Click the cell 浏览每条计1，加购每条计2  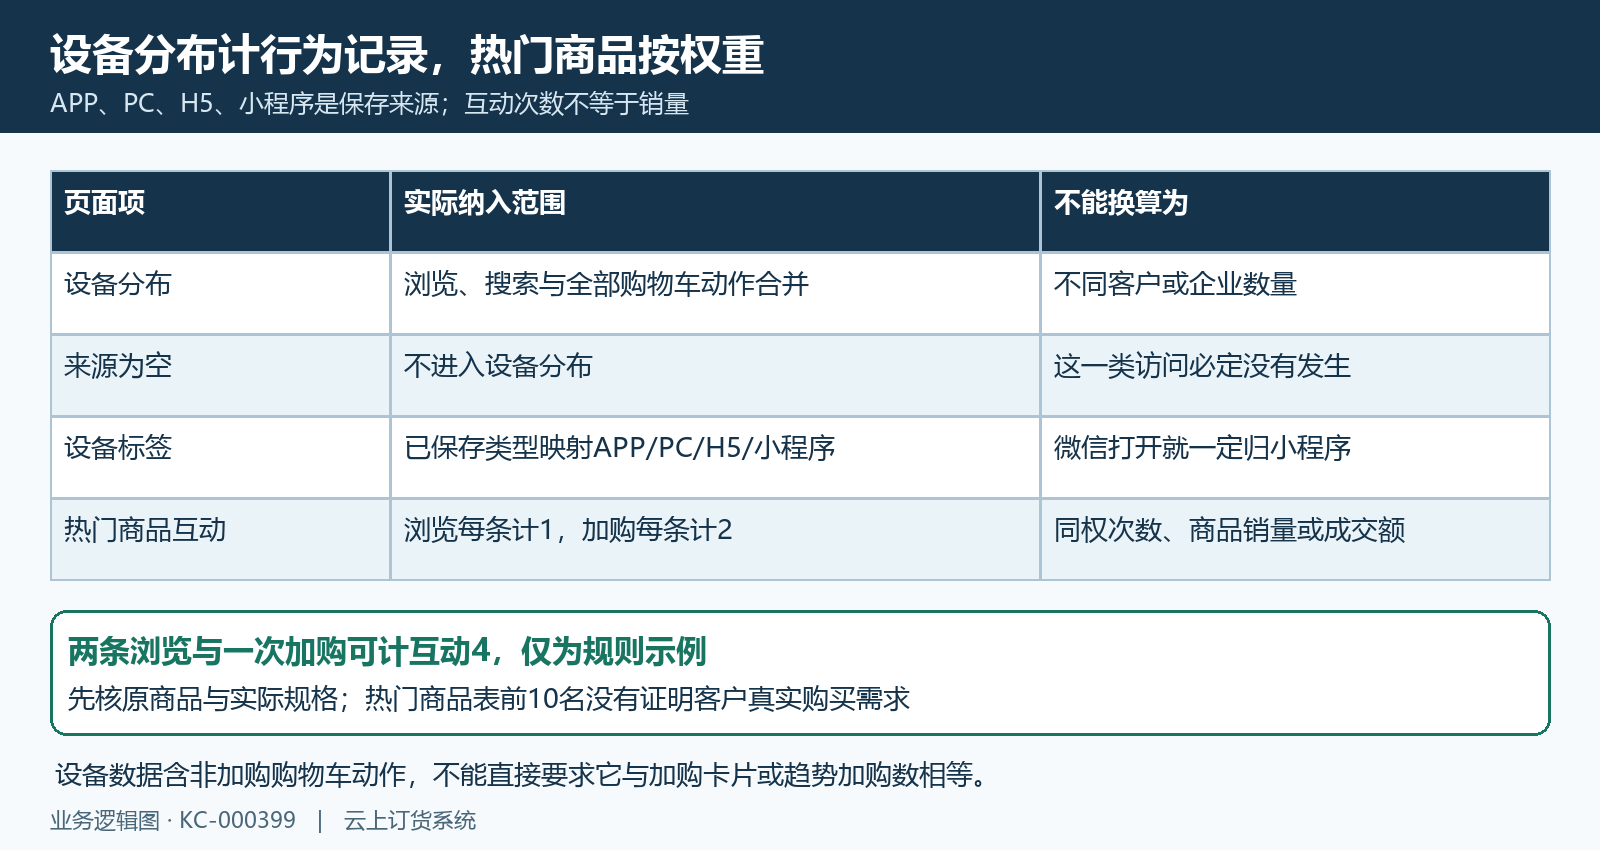[x=715, y=539]
